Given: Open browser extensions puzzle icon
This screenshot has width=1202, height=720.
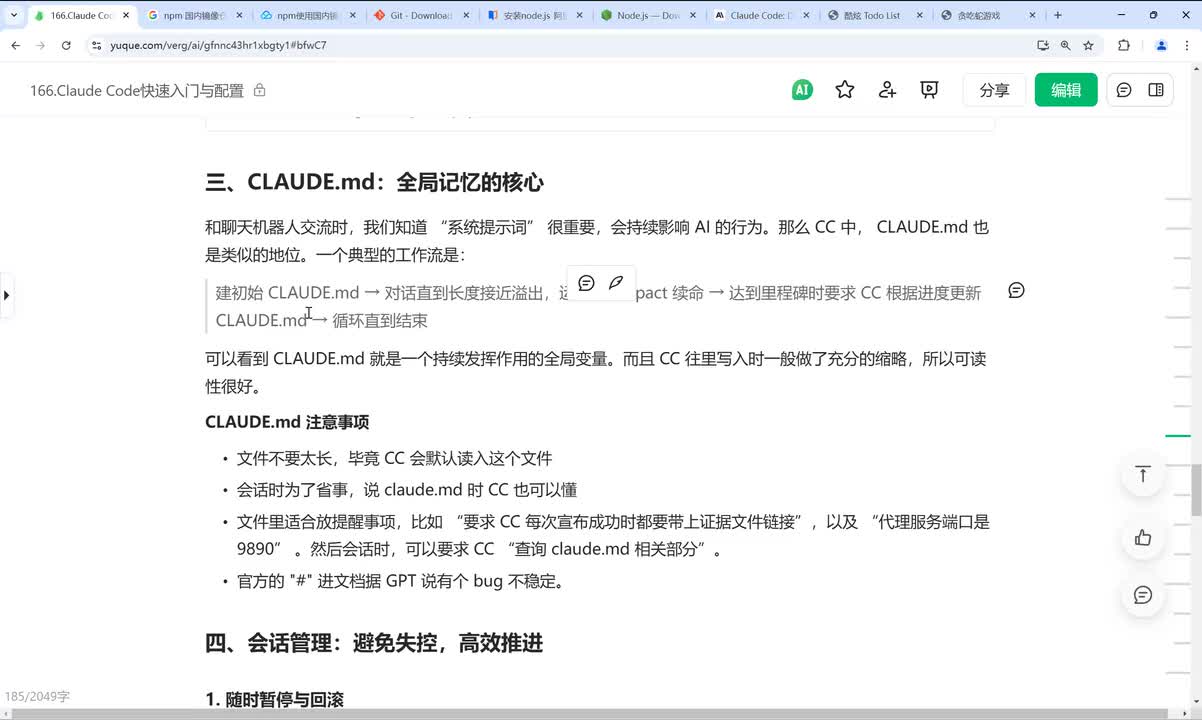Looking at the screenshot, I should (1123, 46).
